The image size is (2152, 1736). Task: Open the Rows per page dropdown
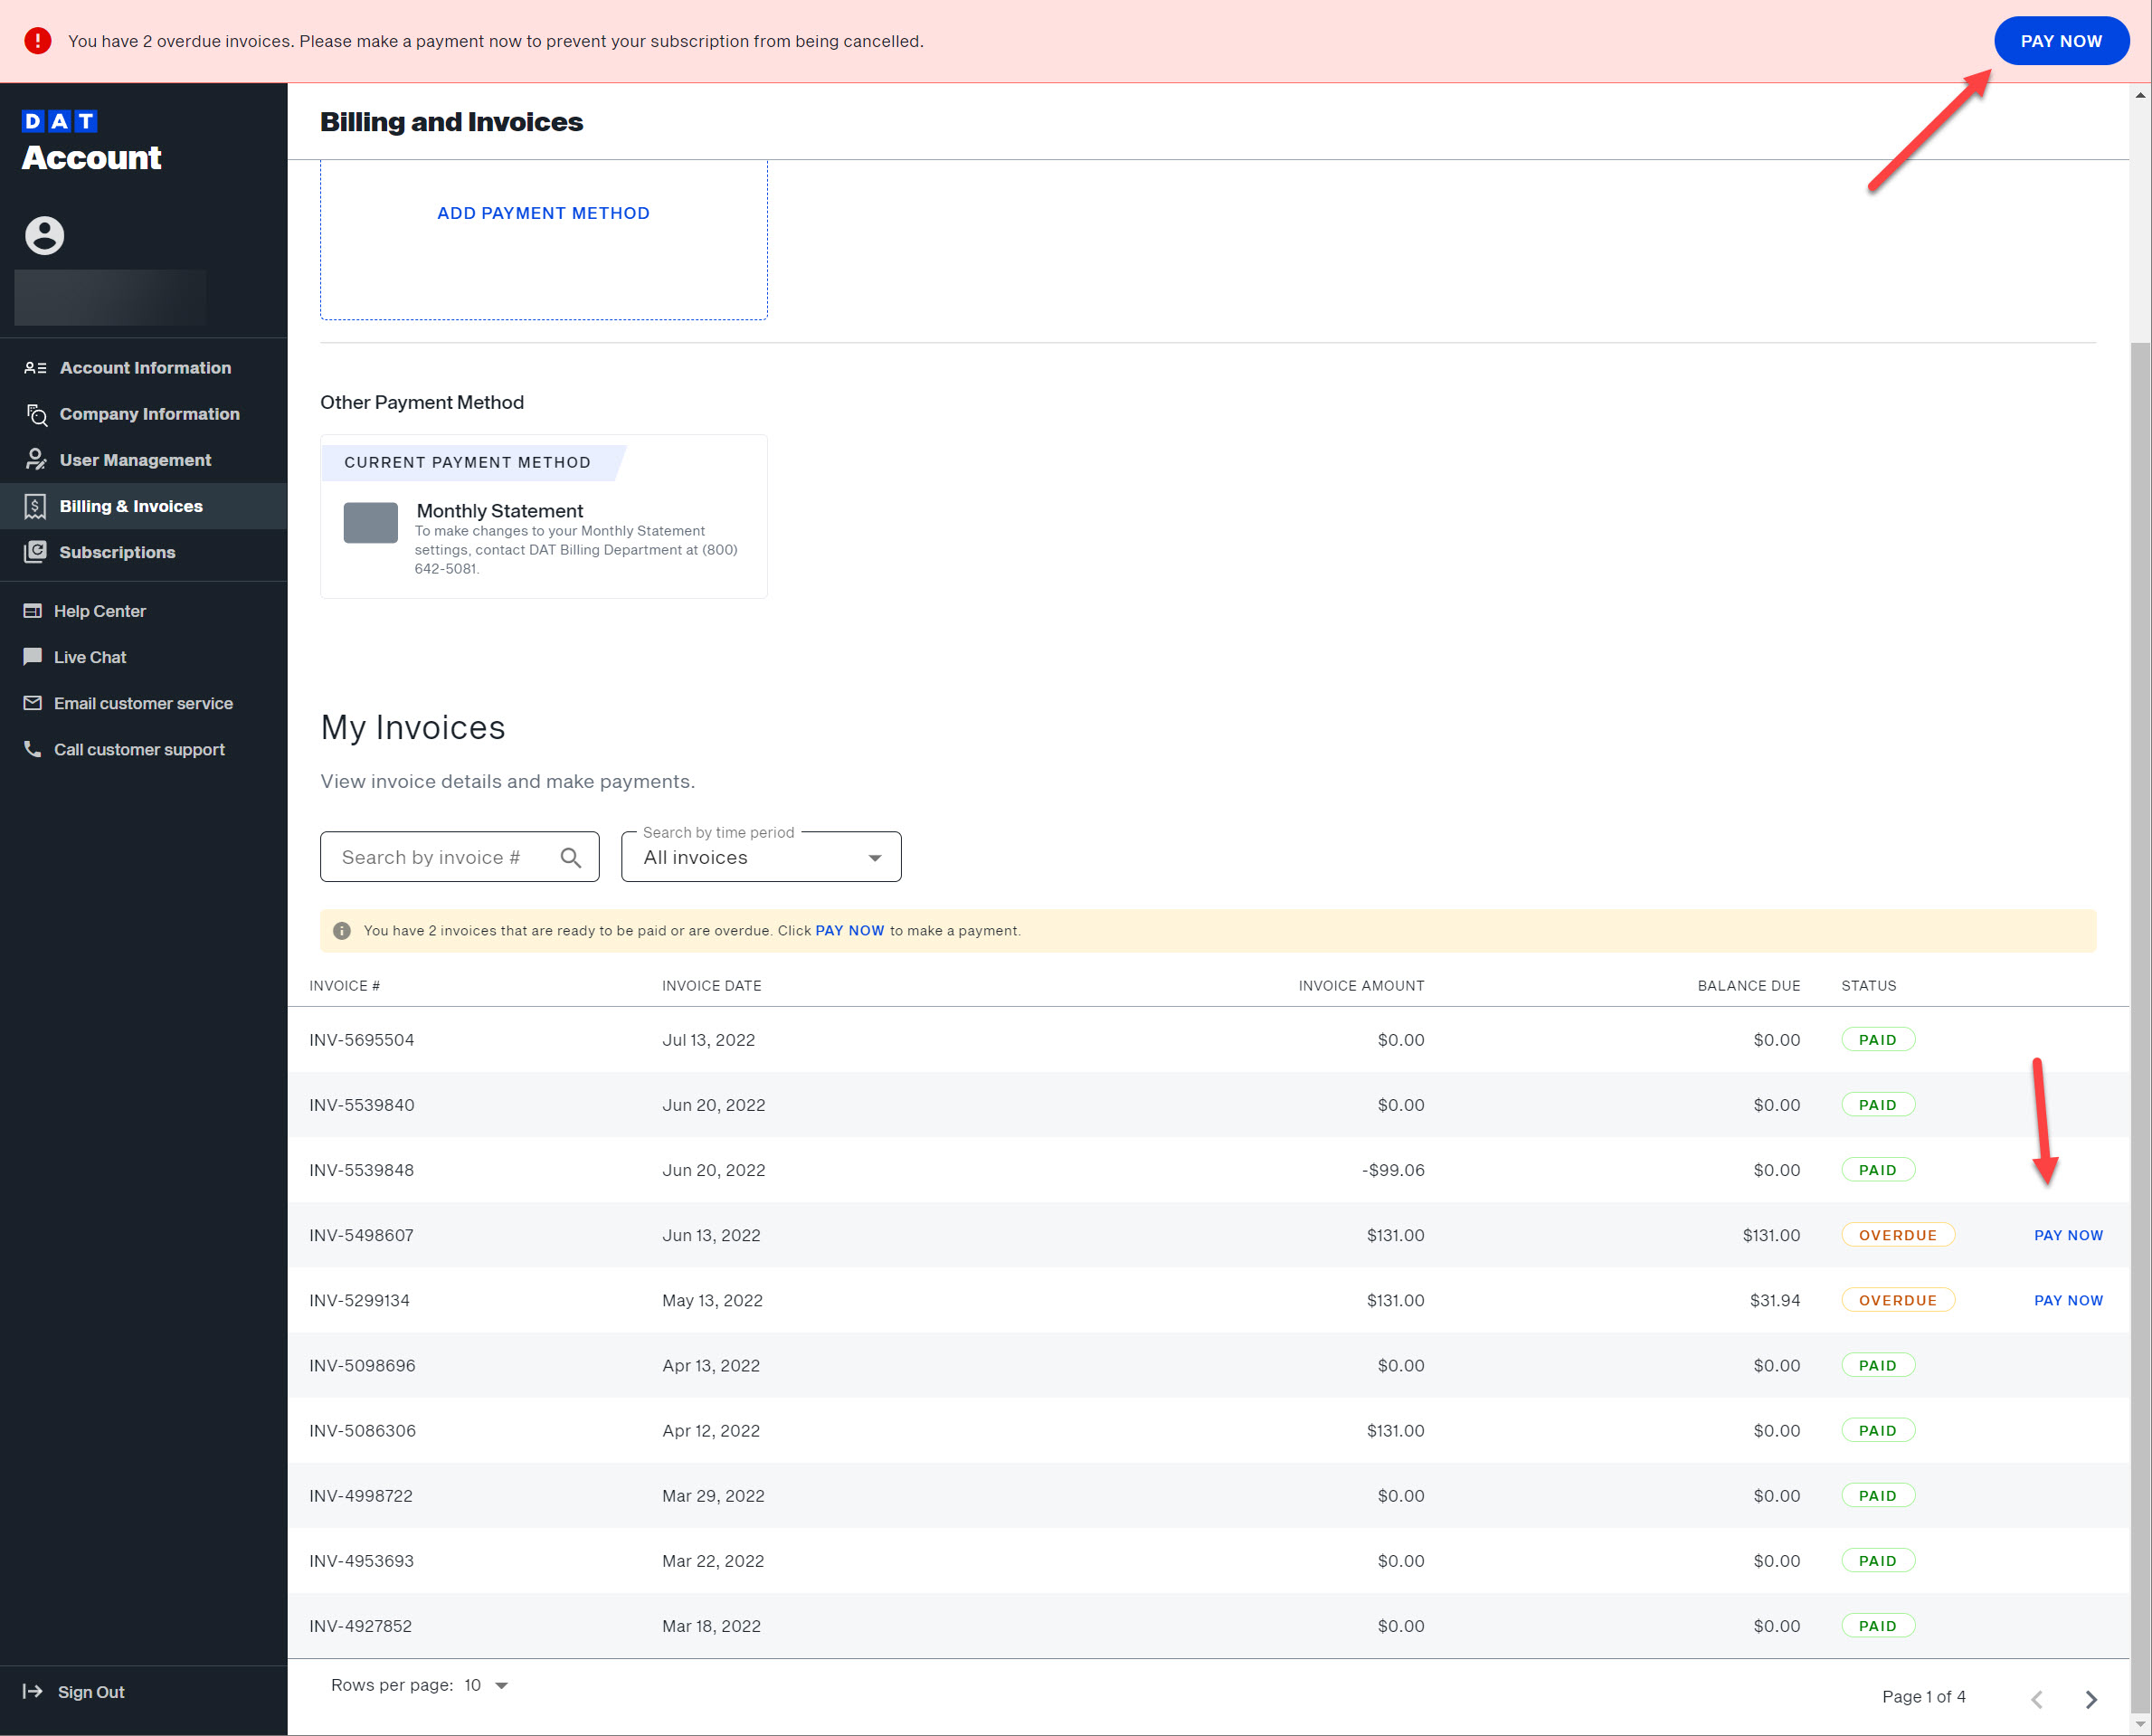click(x=487, y=1685)
